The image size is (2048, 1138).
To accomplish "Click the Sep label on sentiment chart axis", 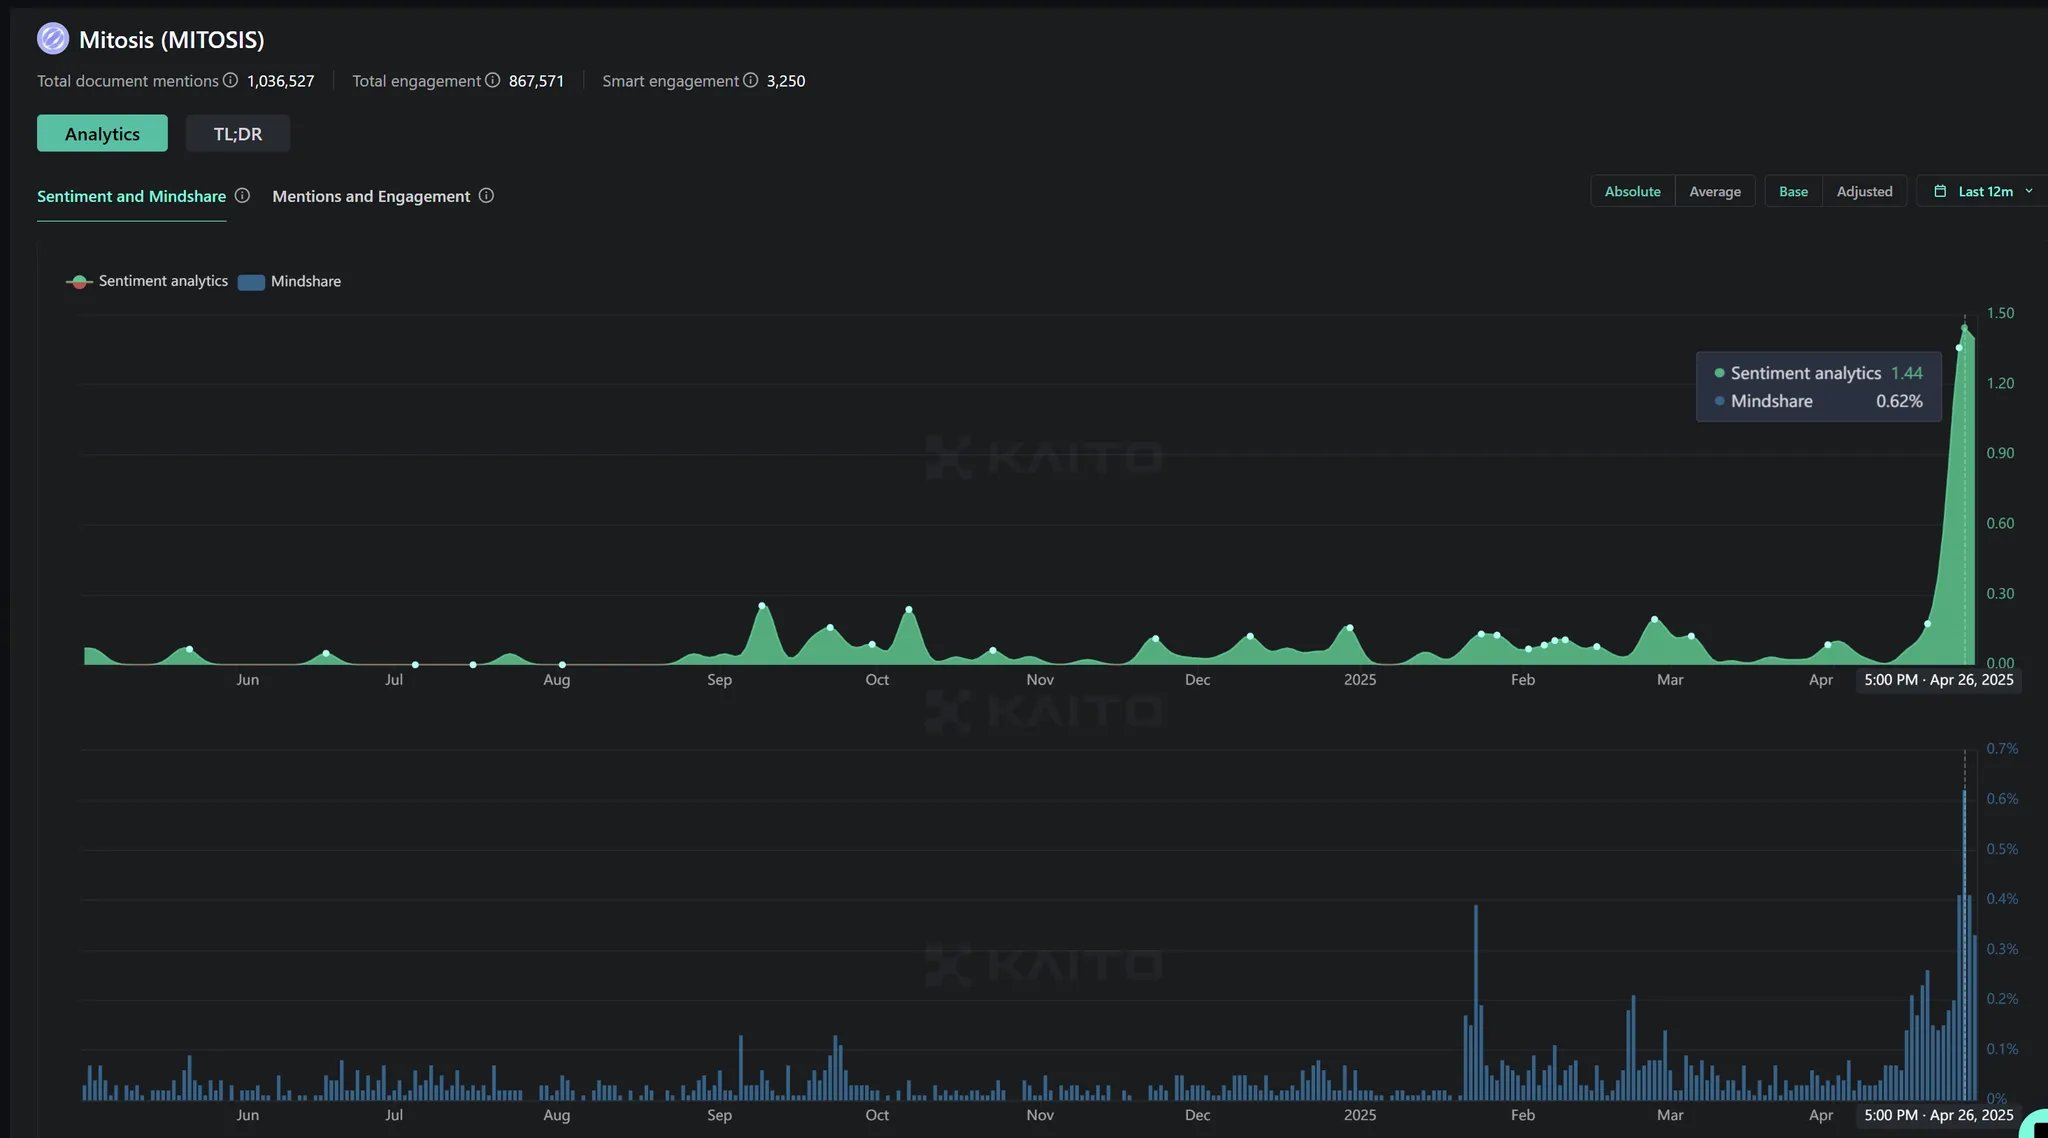I will tap(720, 680).
